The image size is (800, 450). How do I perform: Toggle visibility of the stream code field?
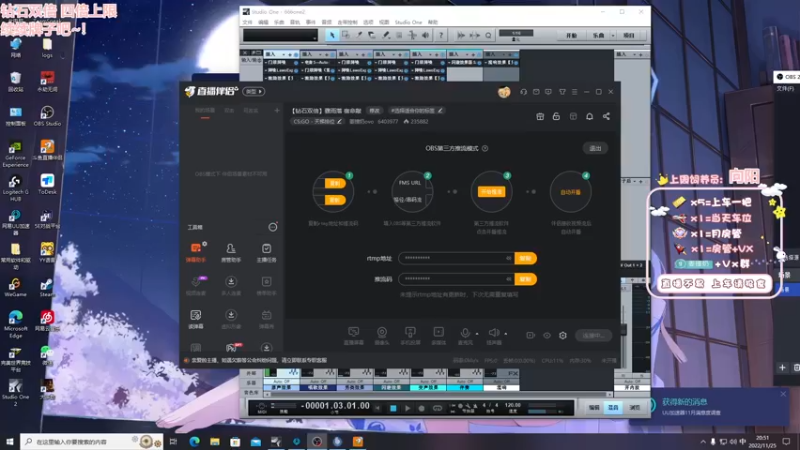click(x=508, y=279)
